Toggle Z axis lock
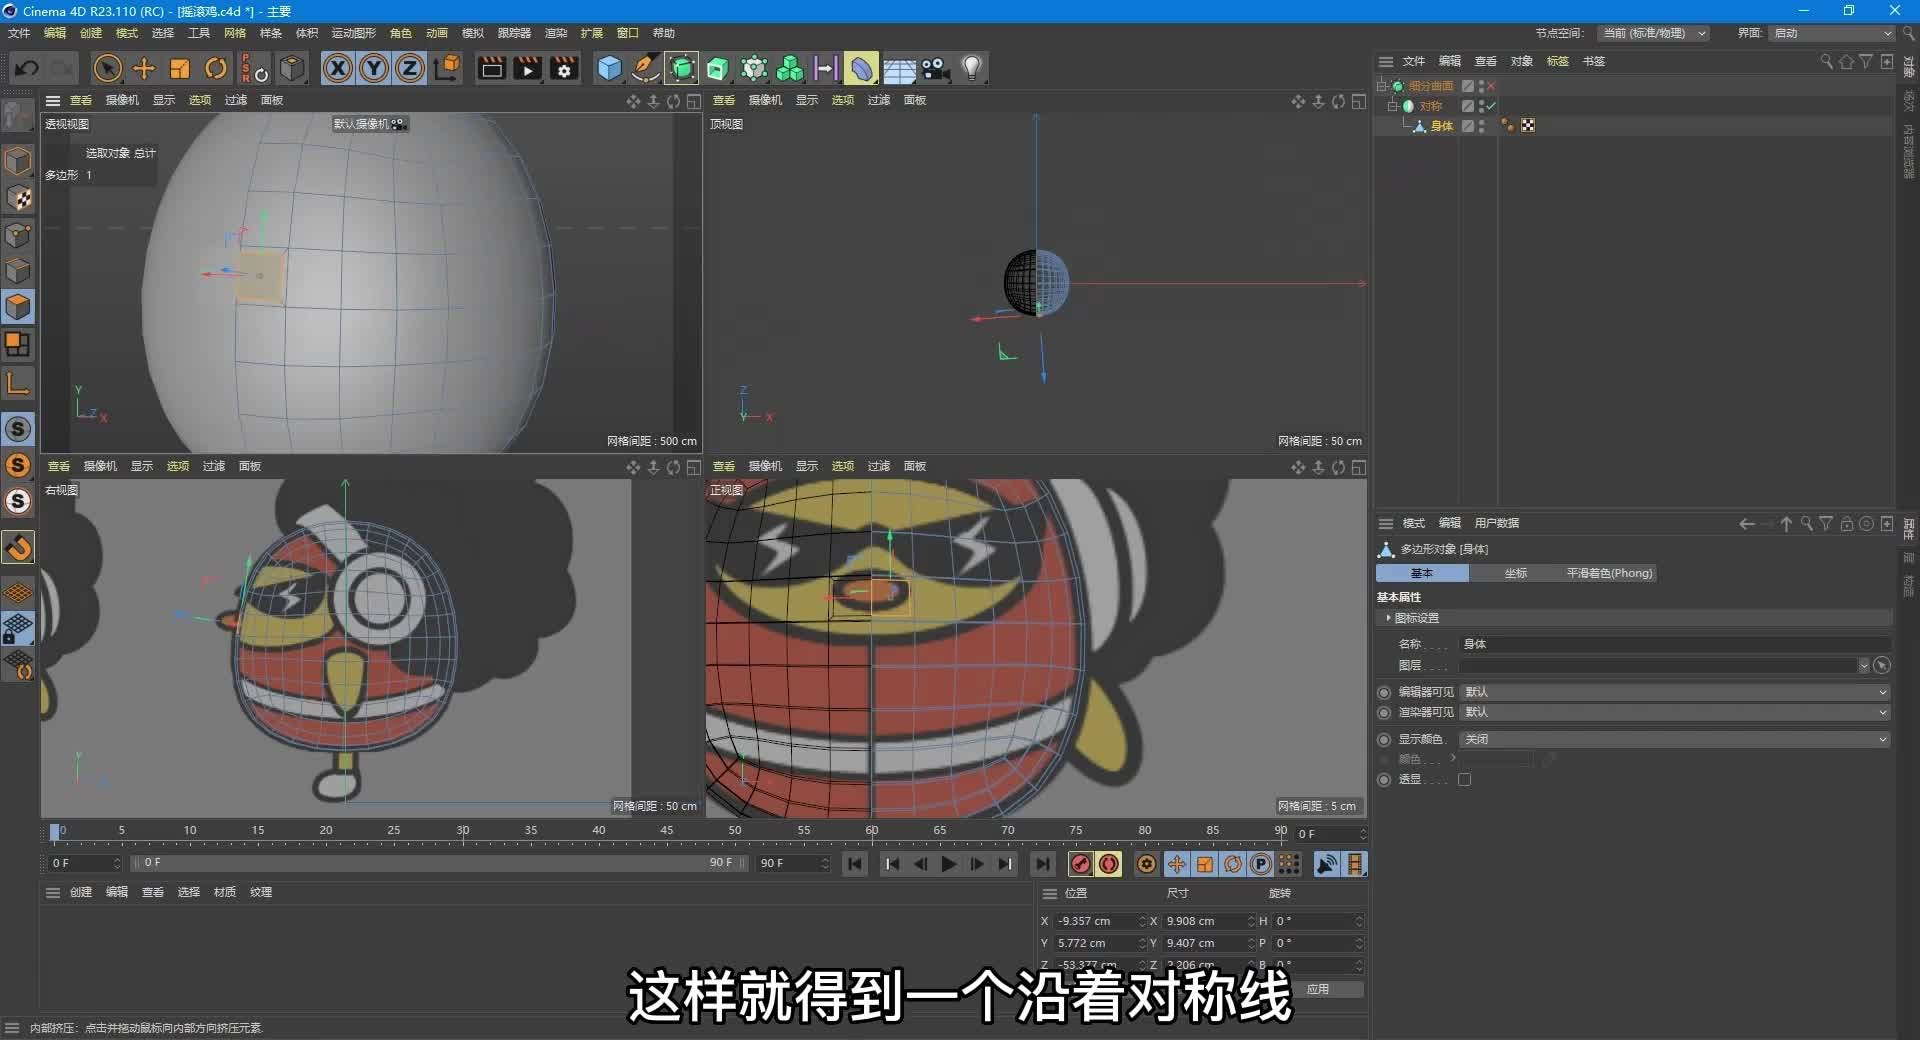 410,68
